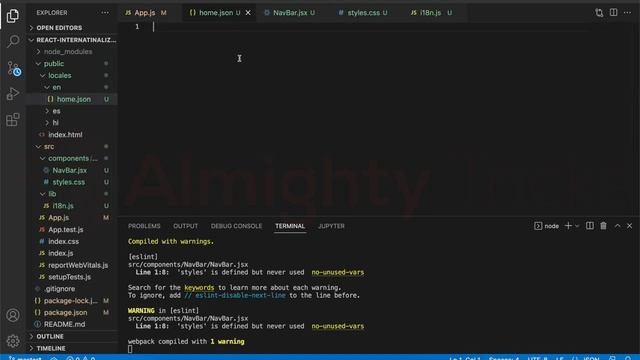Image resolution: width=640 pixels, height=360 pixels.
Task: Expand the node_modules folder
Action: [72, 52]
